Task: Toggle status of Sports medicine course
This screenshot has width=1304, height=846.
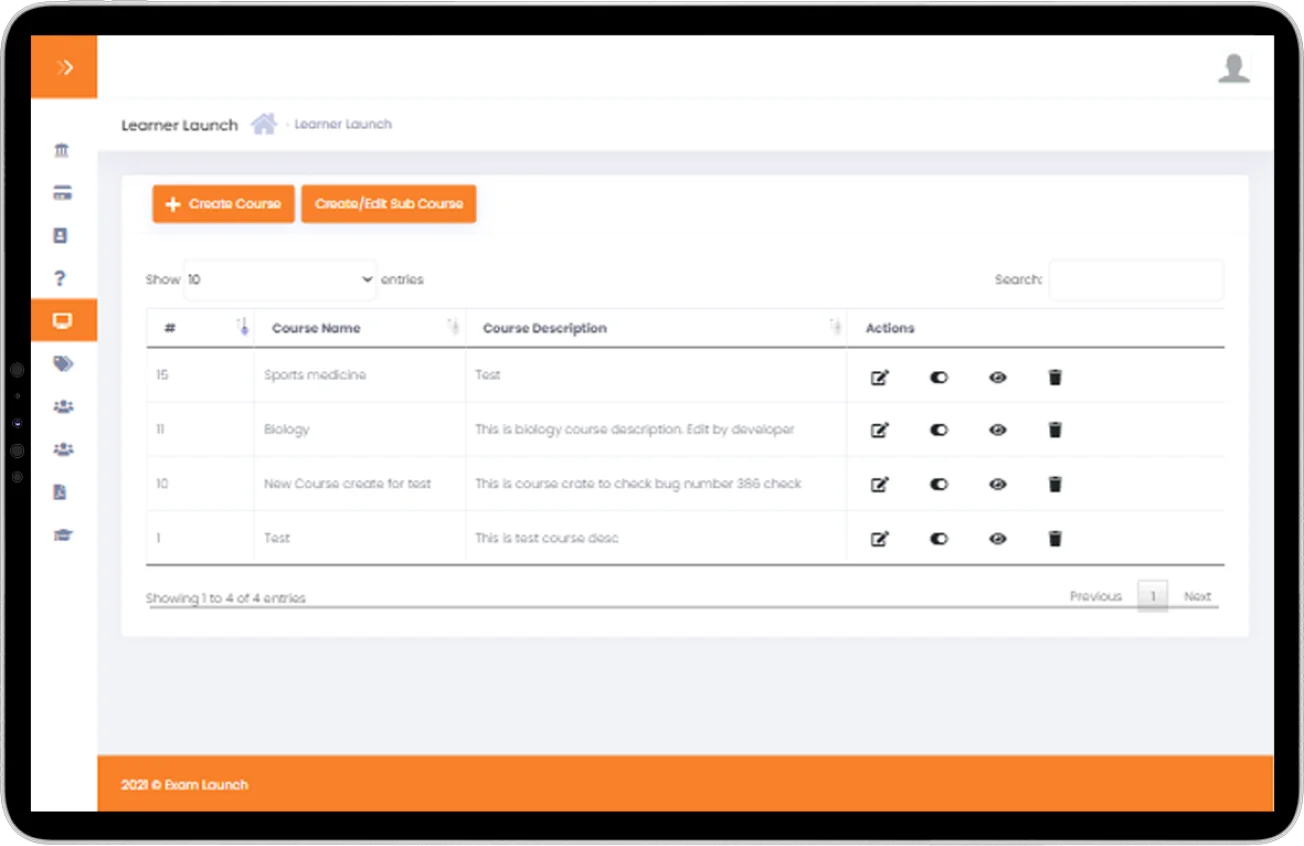Action: coord(938,377)
